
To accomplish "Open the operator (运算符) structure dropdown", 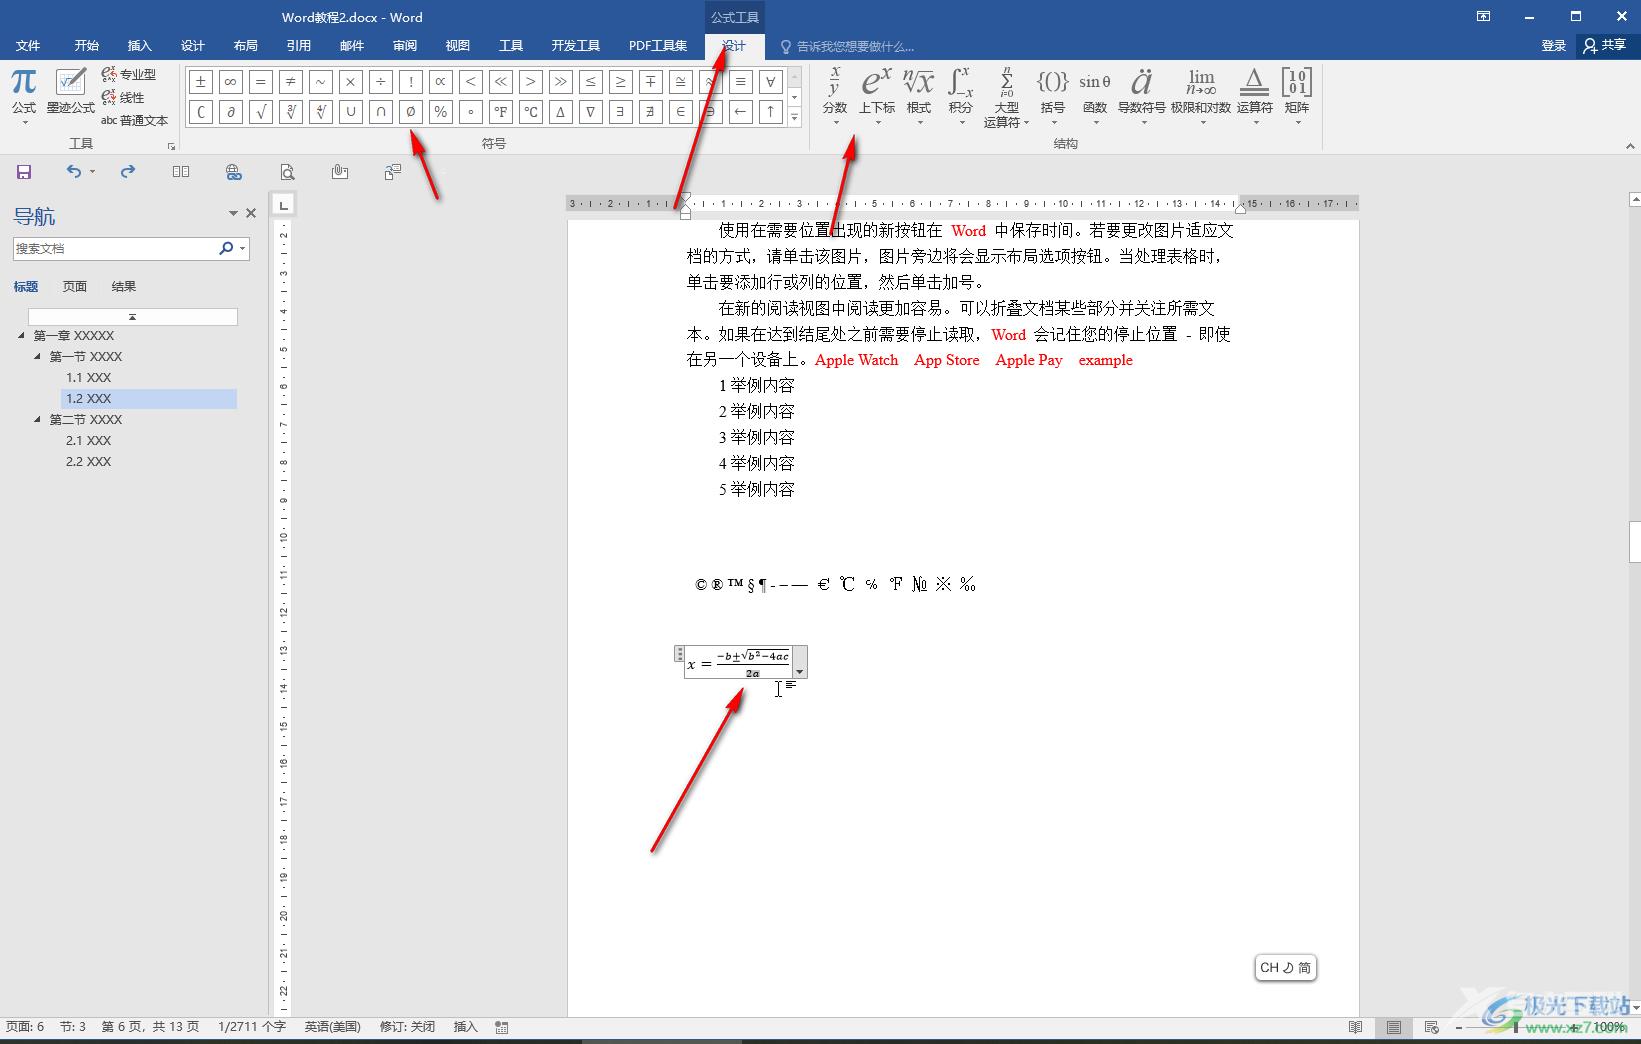I will (1254, 97).
